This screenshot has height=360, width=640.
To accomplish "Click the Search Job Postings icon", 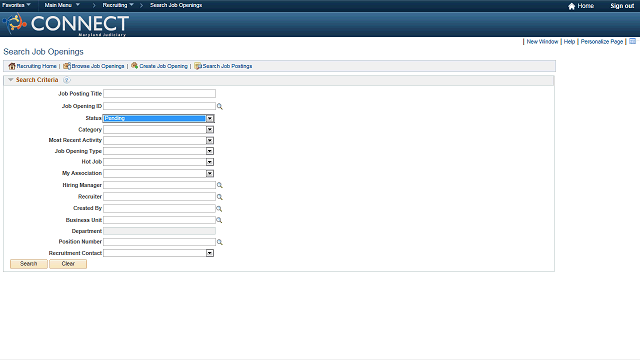I will tap(198, 66).
